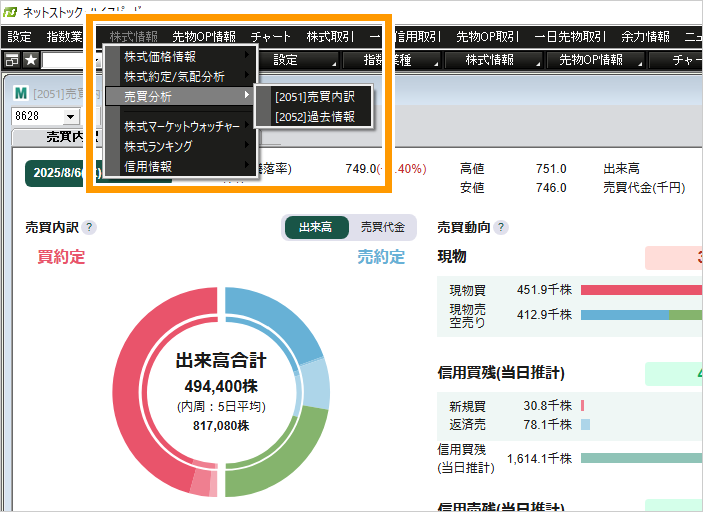Open the 指数業種 menu in menu bar
Screen dimensions: 703x512
point(65,36)
